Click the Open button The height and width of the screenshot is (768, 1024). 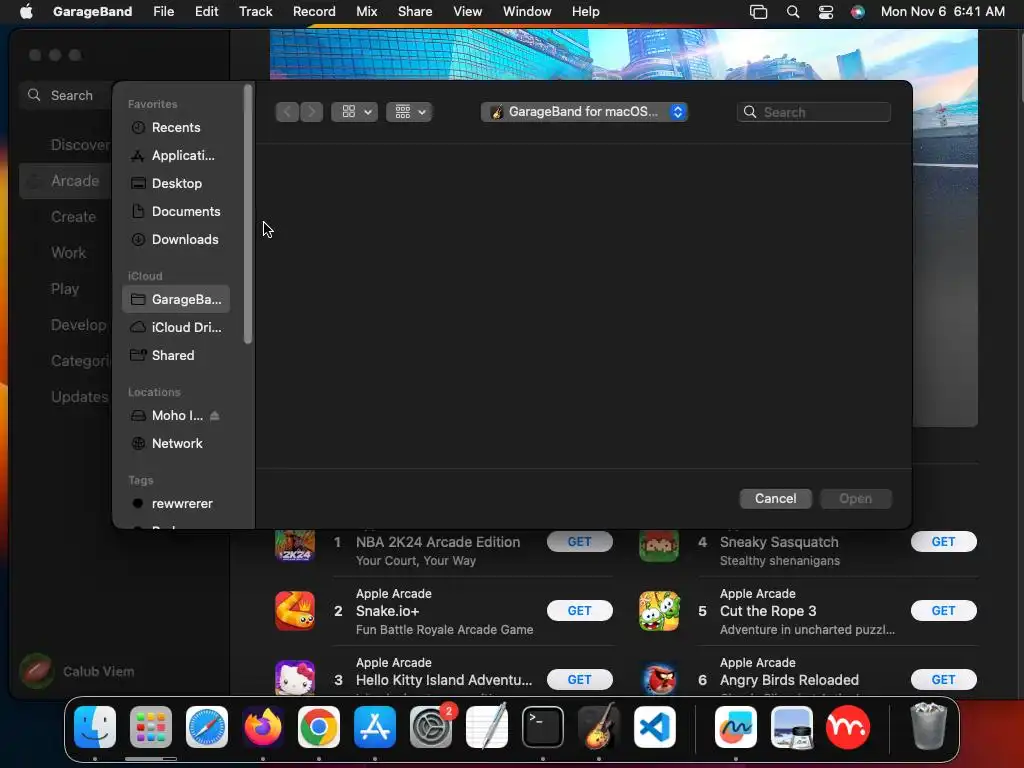856,498
